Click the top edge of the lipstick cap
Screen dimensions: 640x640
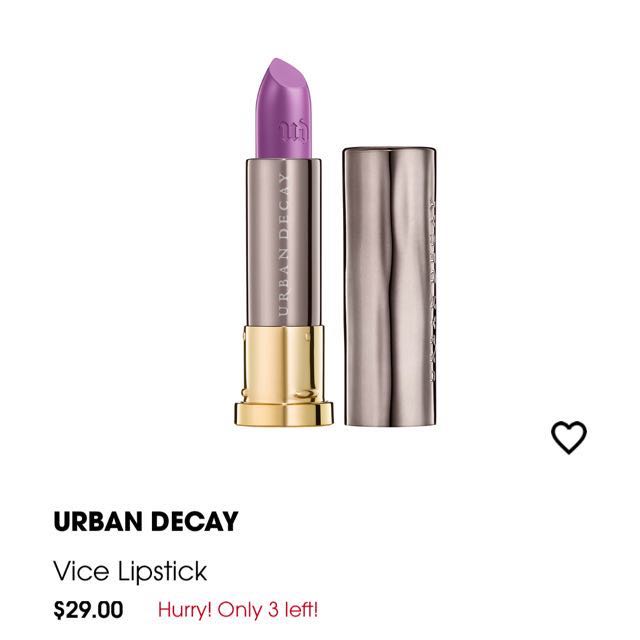point(389,149)
